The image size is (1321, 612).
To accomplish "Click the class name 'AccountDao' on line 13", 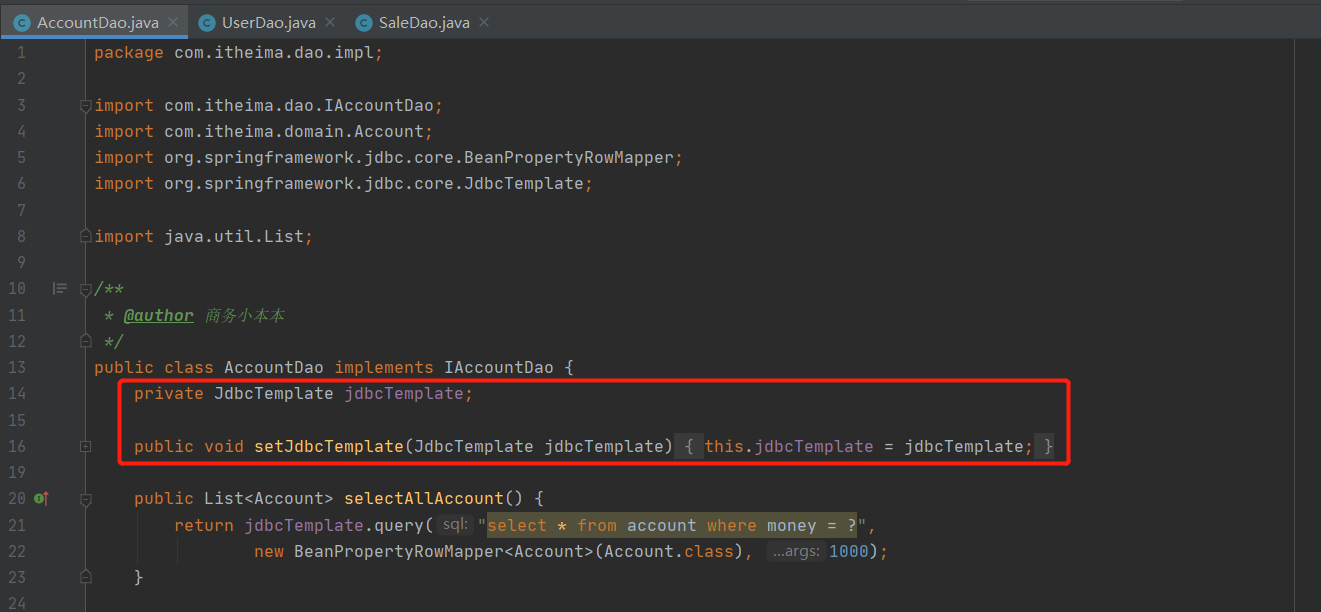I will click(x=274, y=368).
